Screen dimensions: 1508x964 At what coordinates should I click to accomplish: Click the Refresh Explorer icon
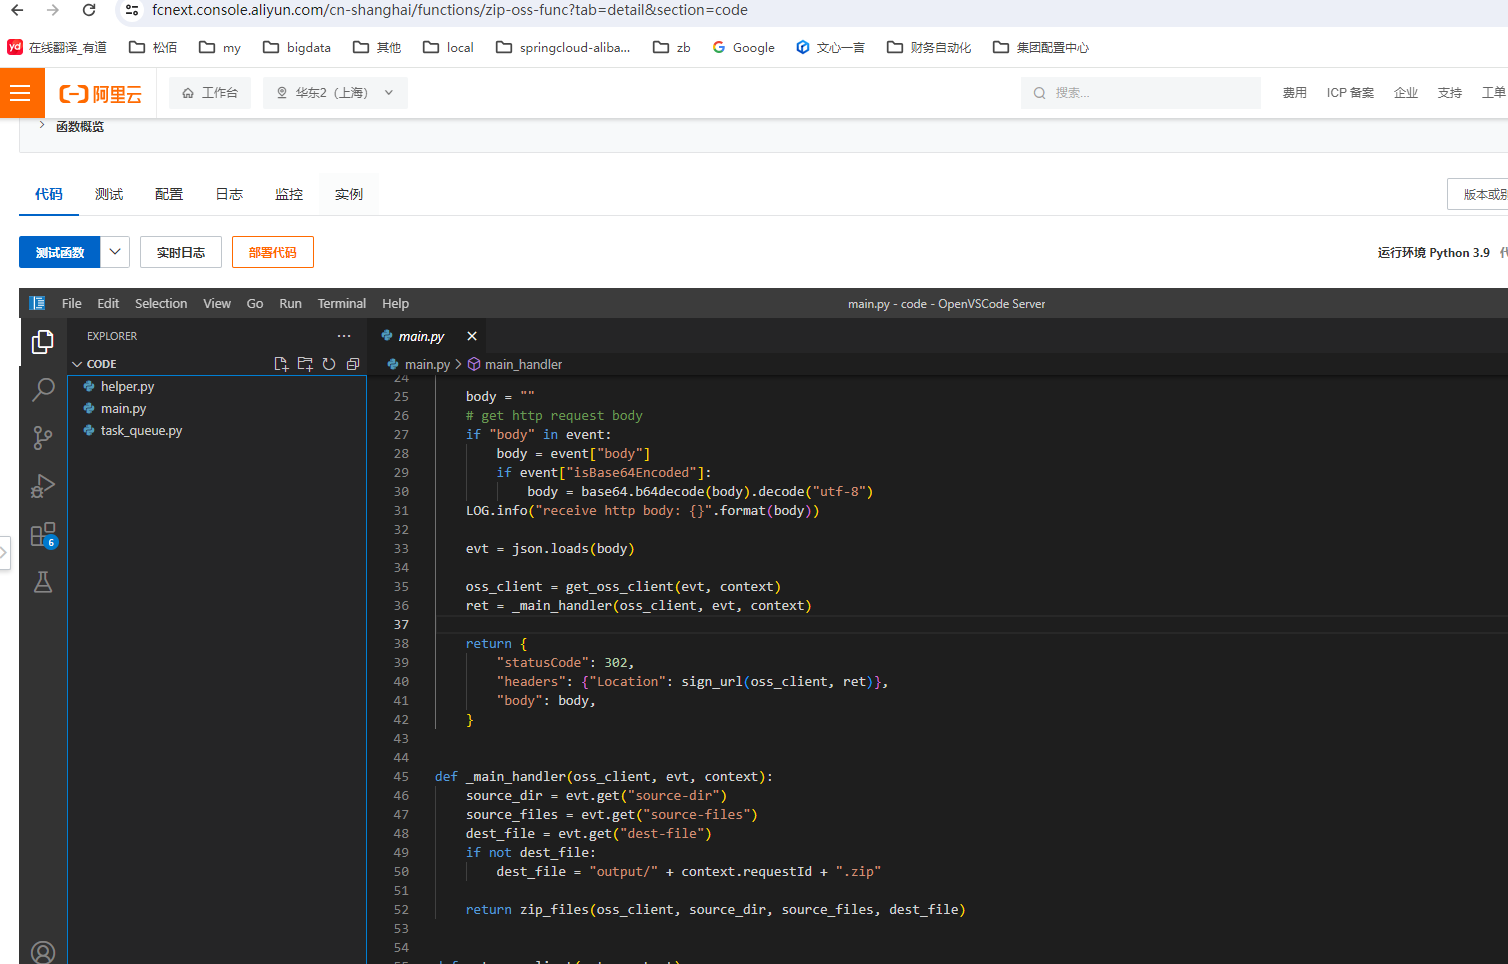click(329, 364)
